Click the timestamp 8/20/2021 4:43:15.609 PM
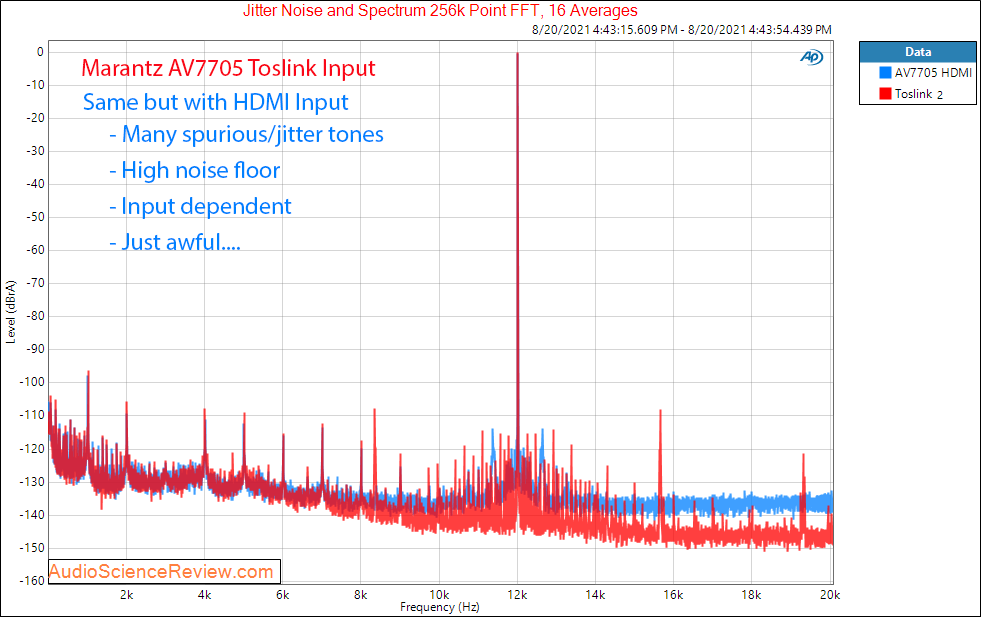Image resolution: width=981 pixels, height=617 pixels. coord(604,29)
